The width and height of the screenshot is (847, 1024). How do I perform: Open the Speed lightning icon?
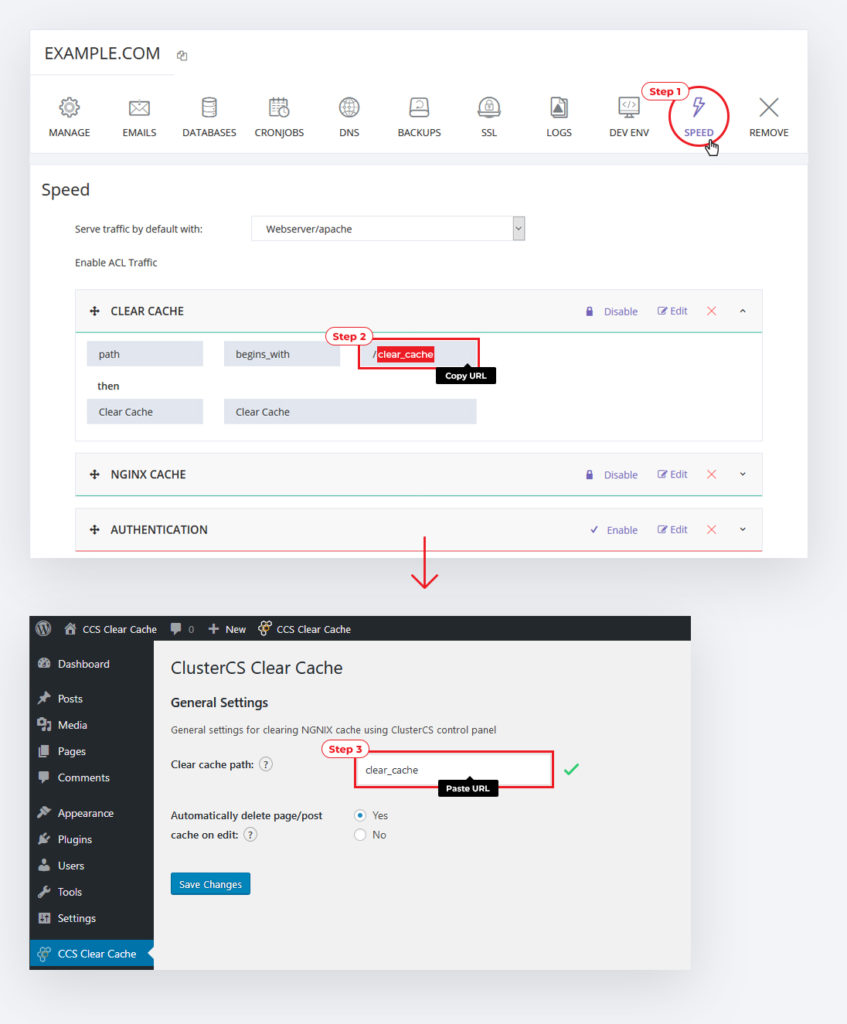click(x=699, y=107)
